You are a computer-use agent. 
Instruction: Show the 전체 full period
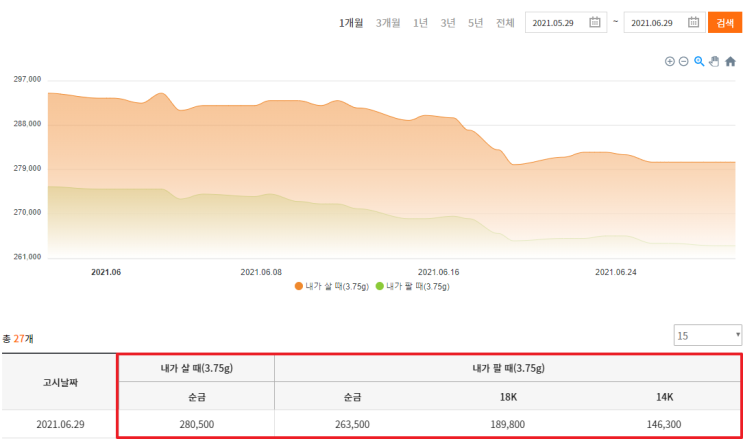click(505, 23)
